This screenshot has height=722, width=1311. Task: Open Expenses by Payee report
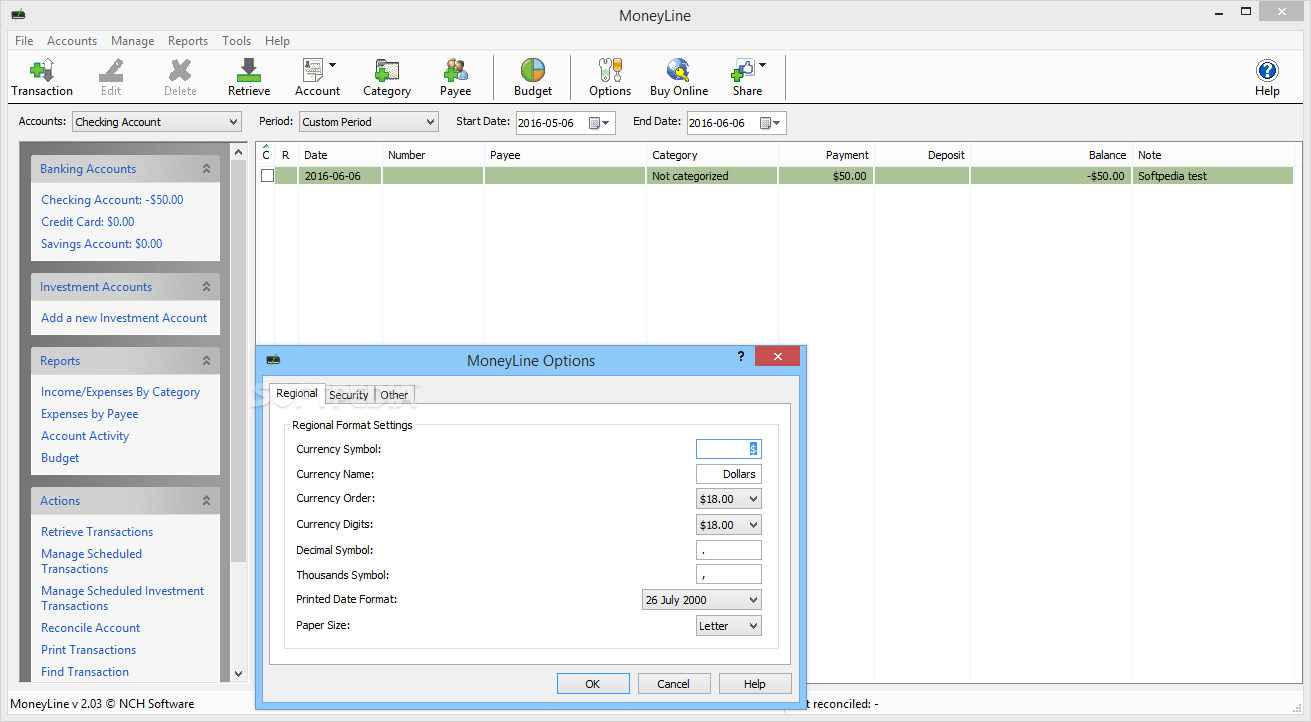click(90, 414)
